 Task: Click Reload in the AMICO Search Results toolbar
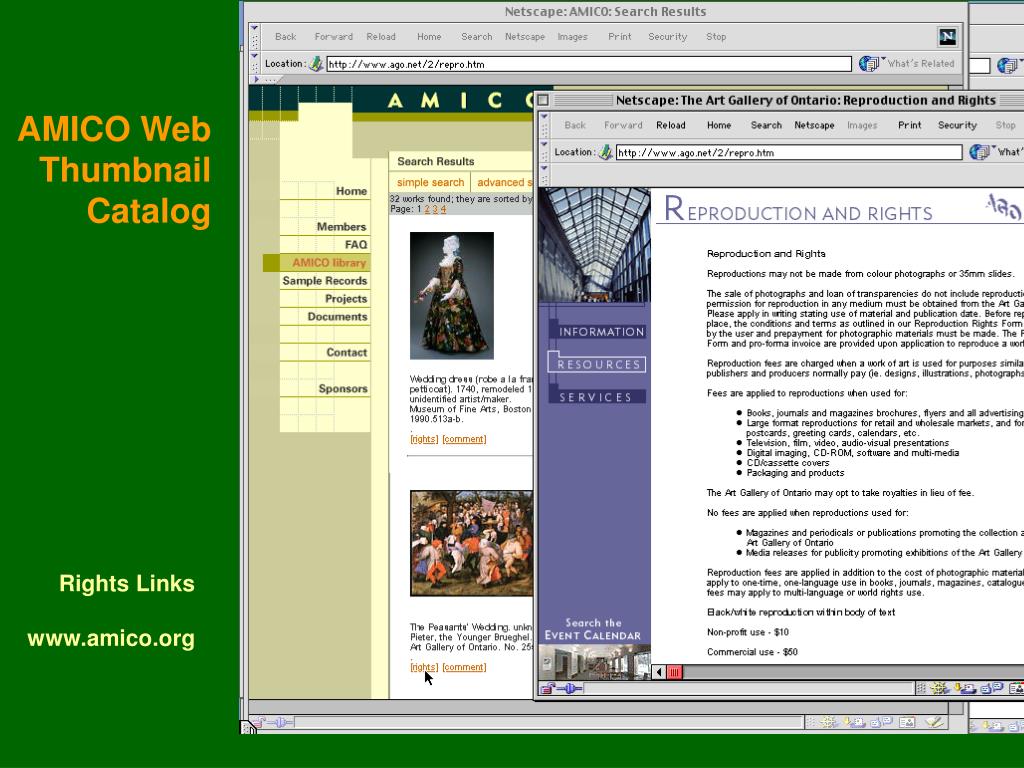pyautogui.click(x=381, y=37)
